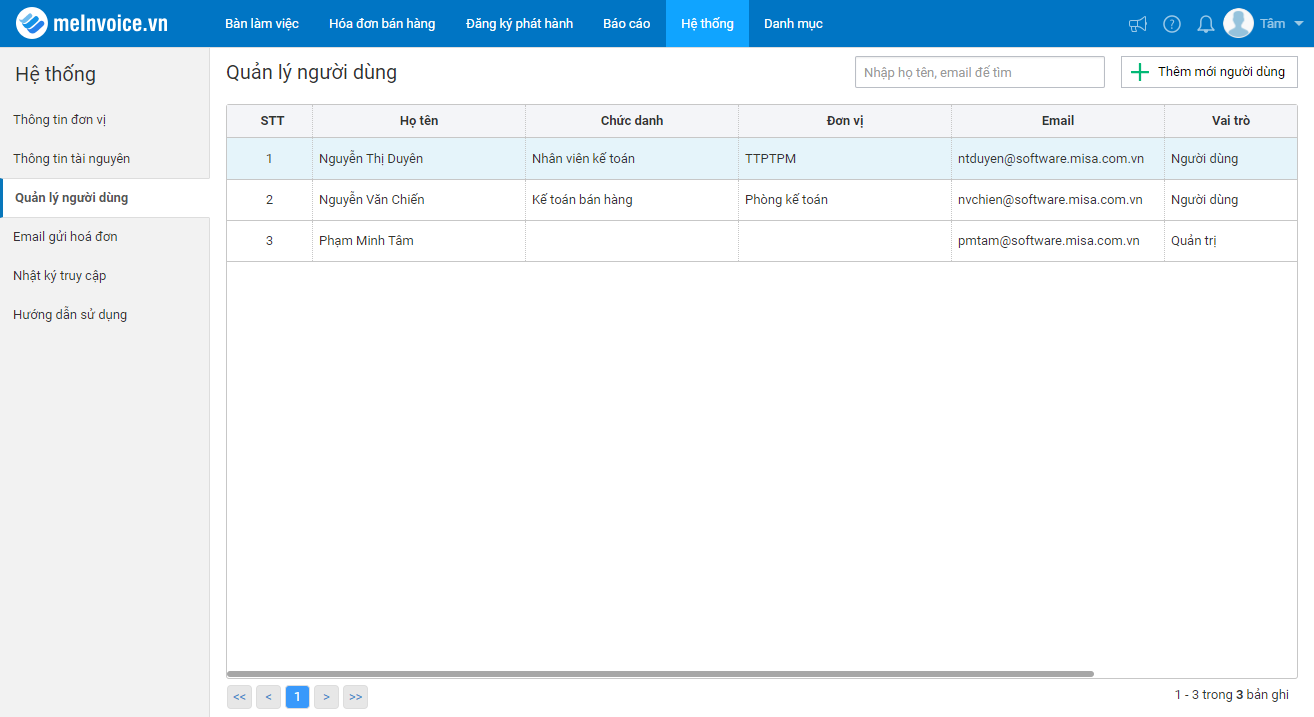Show notifications bell icon
1314x717 pixels.
(1206, 24)
